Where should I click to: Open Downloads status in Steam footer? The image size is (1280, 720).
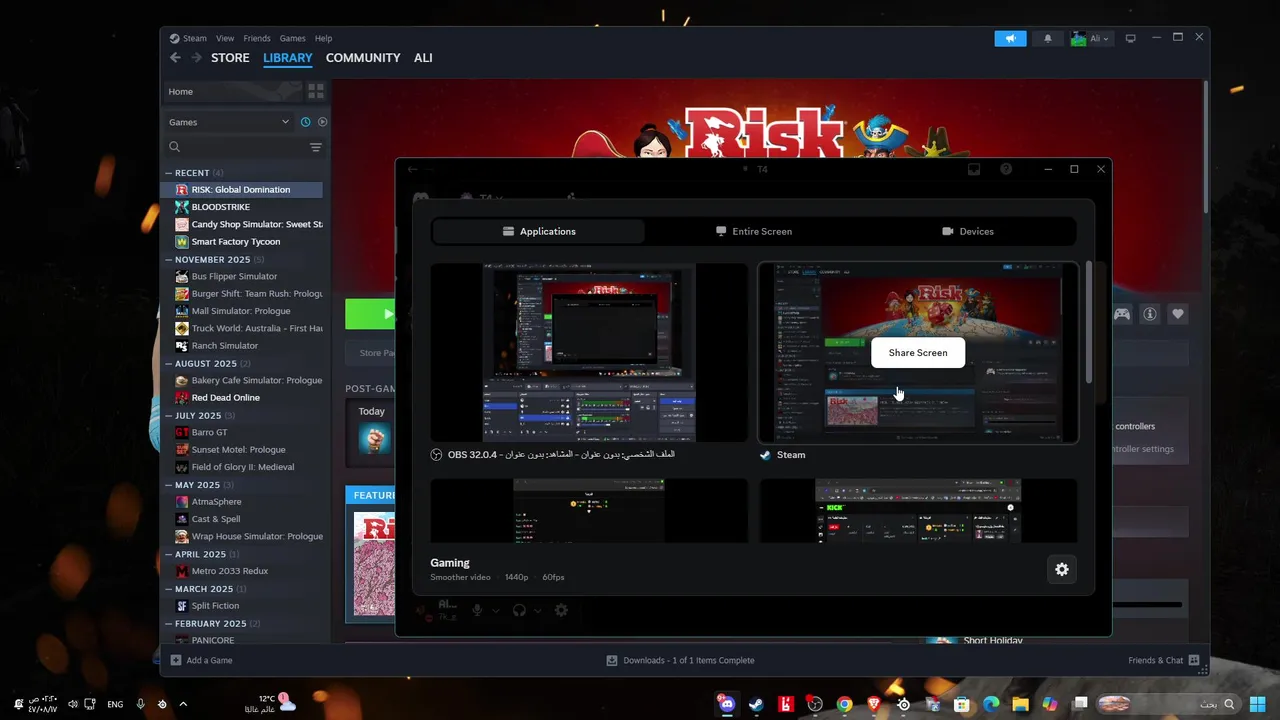coord(680,660)
